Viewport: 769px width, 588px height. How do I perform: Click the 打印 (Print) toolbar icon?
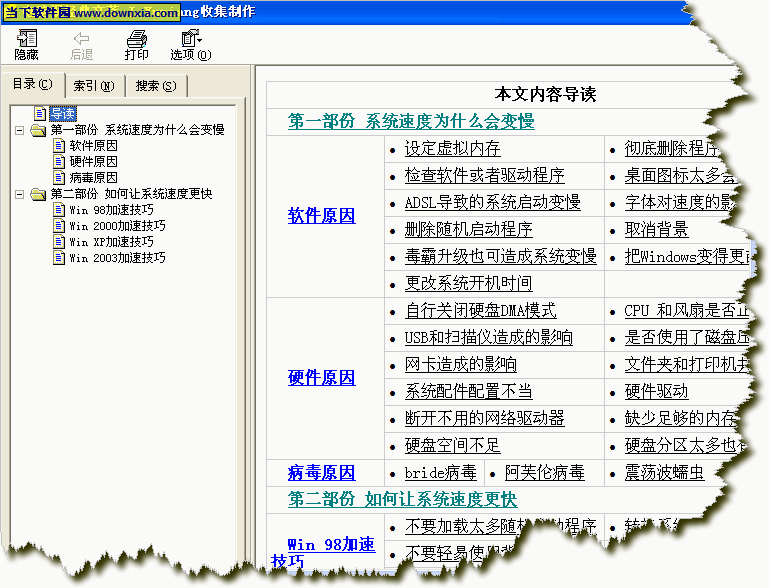pyautogui.click(x=136, y=39)
